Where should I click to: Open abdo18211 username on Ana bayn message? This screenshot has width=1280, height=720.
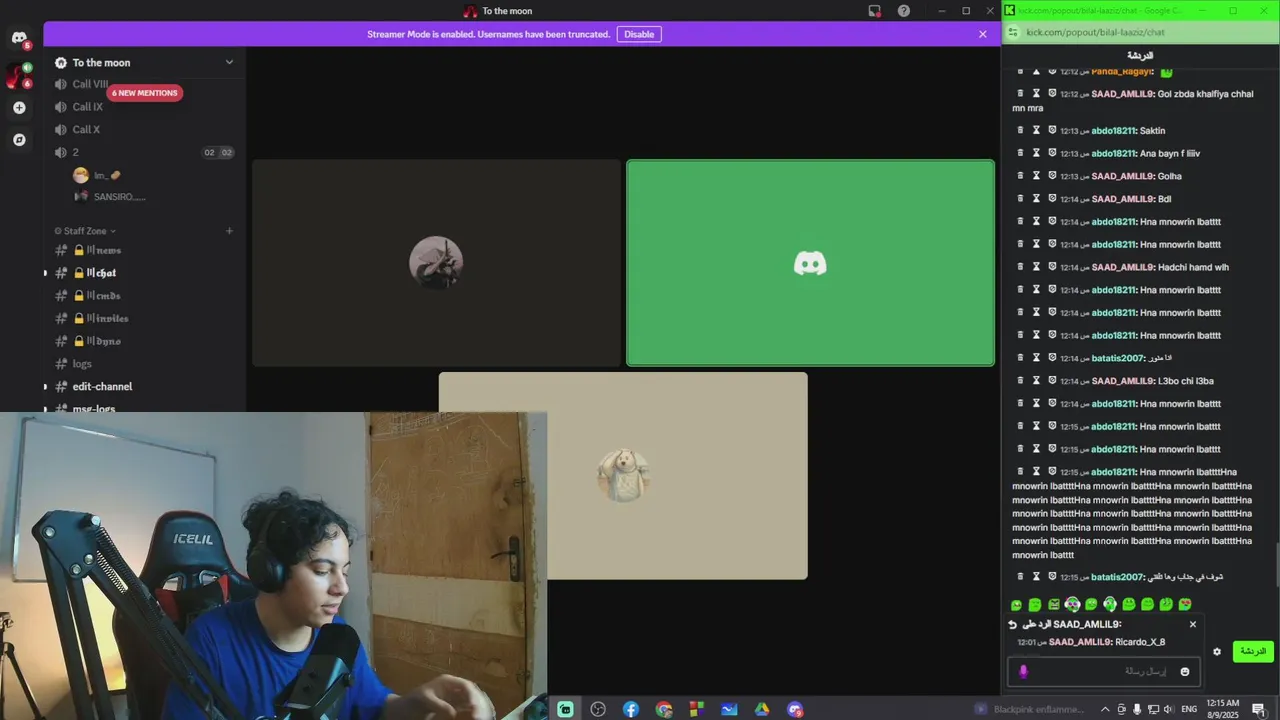tap(1113, 153)
